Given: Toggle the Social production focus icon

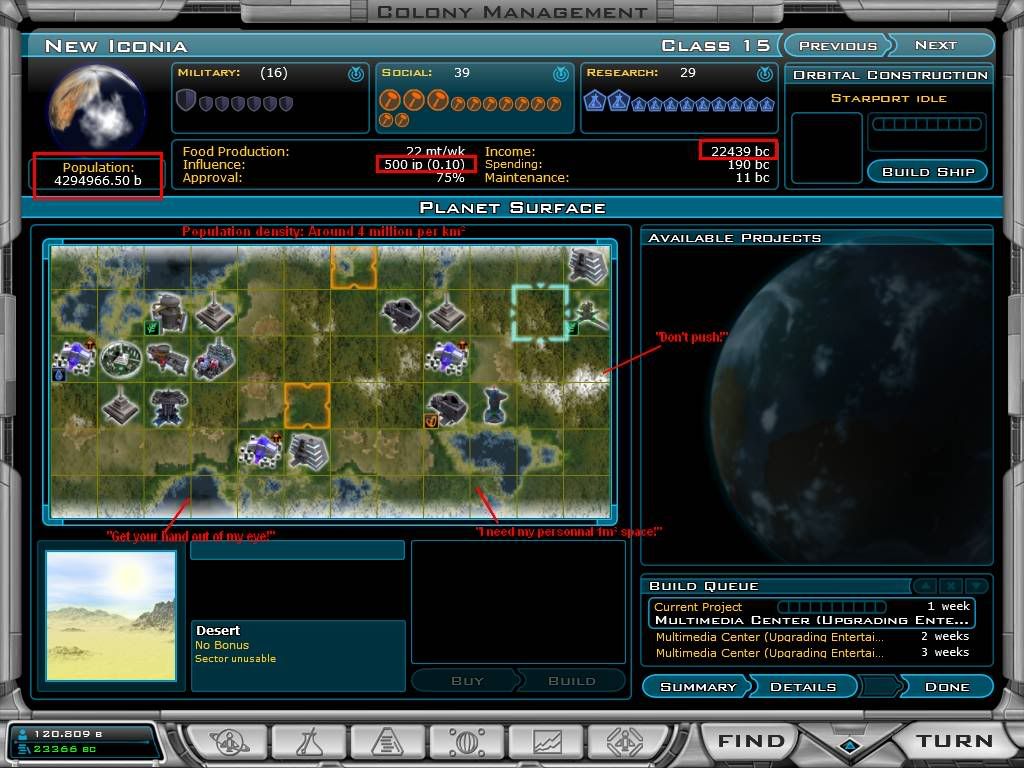Looking at the screenshot, I should click(x=560, y=74).
